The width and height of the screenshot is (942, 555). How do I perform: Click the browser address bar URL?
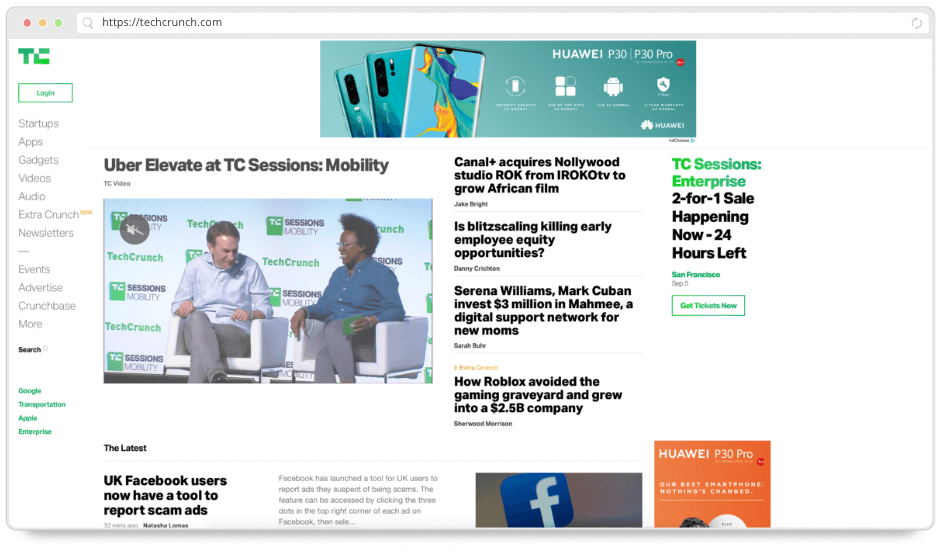coord(162,22)
